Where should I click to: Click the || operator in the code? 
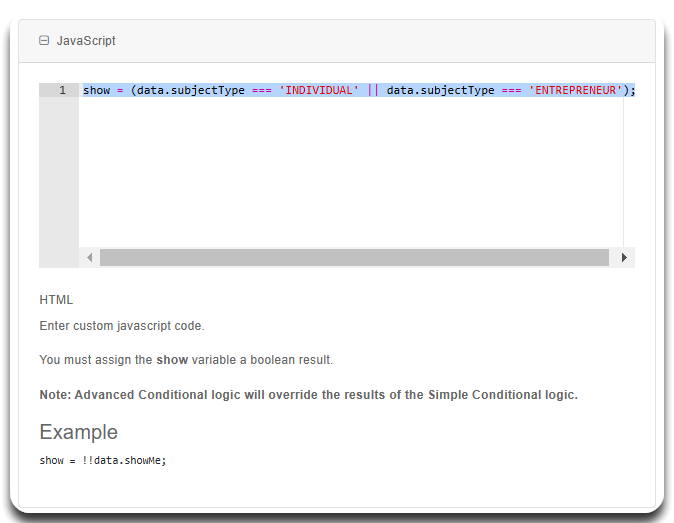(372, 90)
